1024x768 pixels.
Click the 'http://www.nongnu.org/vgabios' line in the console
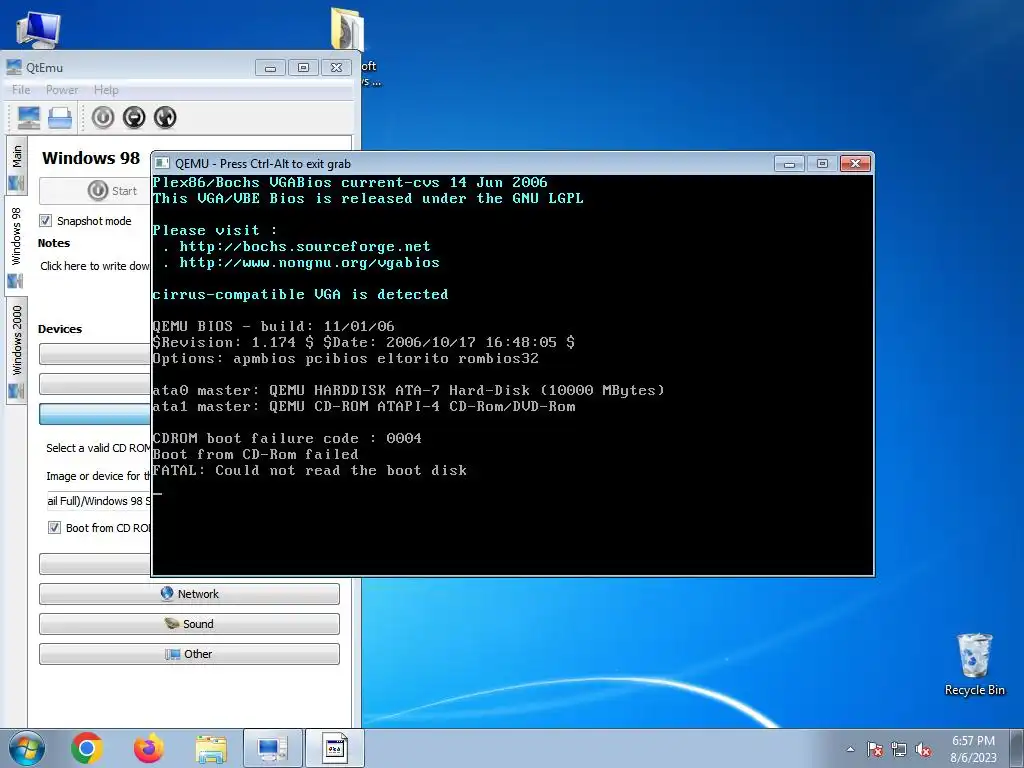coord(310,263)
